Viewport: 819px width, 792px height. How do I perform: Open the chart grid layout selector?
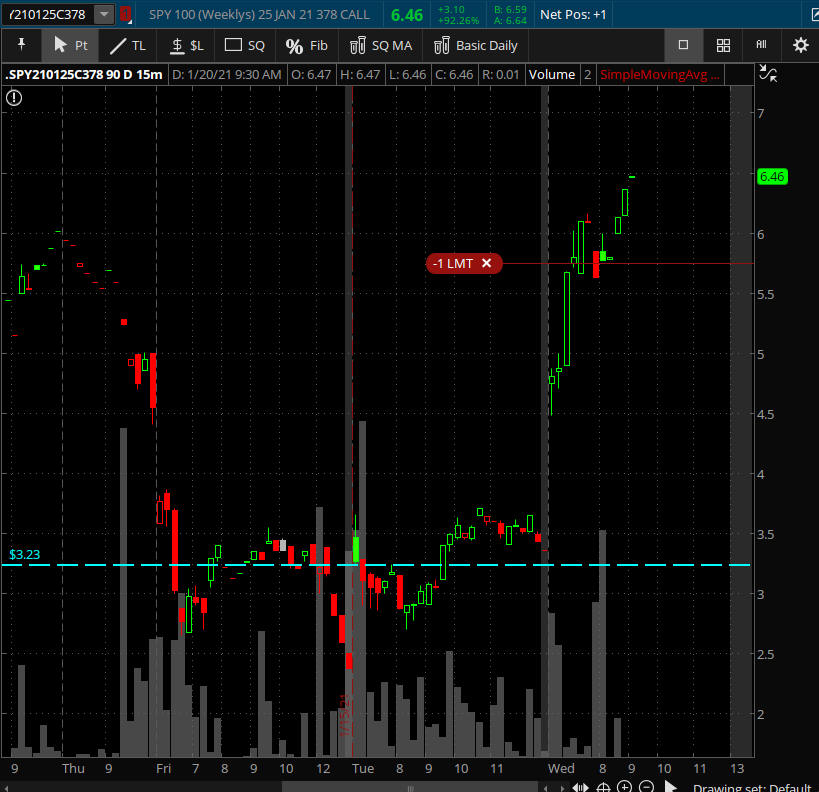pos(723,45)
